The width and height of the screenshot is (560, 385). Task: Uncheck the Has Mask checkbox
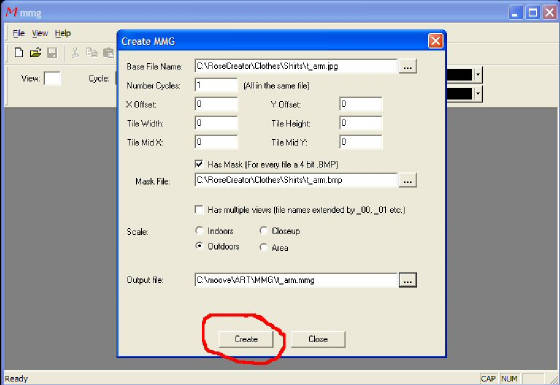[x=199, y=164]
